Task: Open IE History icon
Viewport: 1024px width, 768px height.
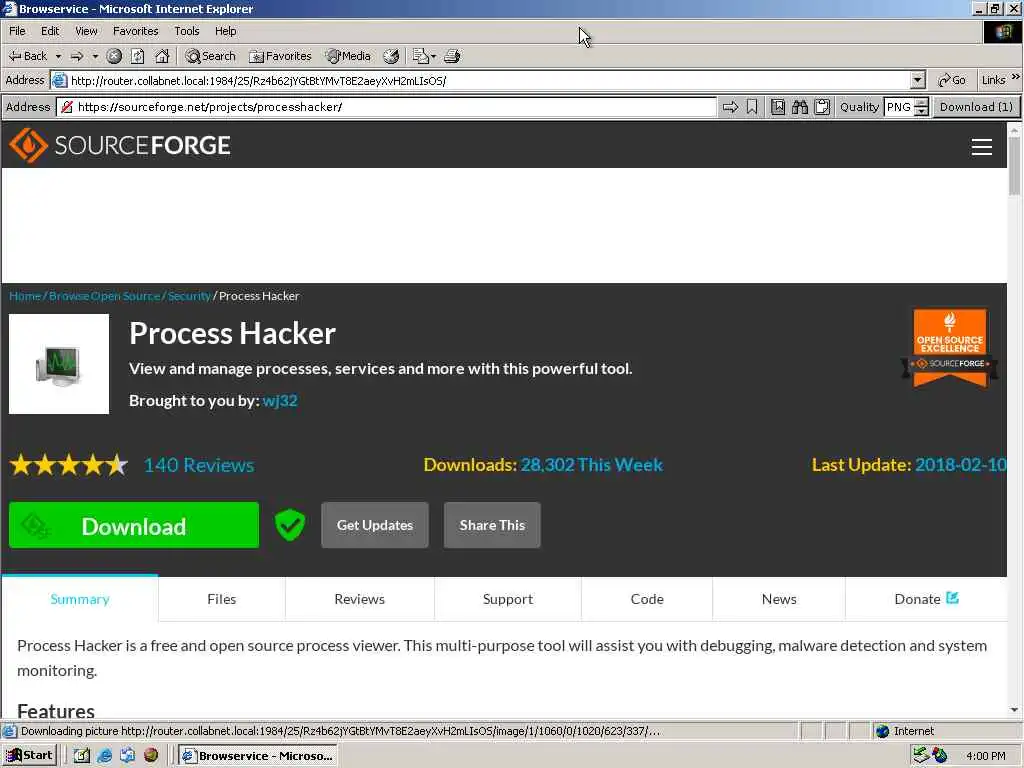Action: click(391, 56)
